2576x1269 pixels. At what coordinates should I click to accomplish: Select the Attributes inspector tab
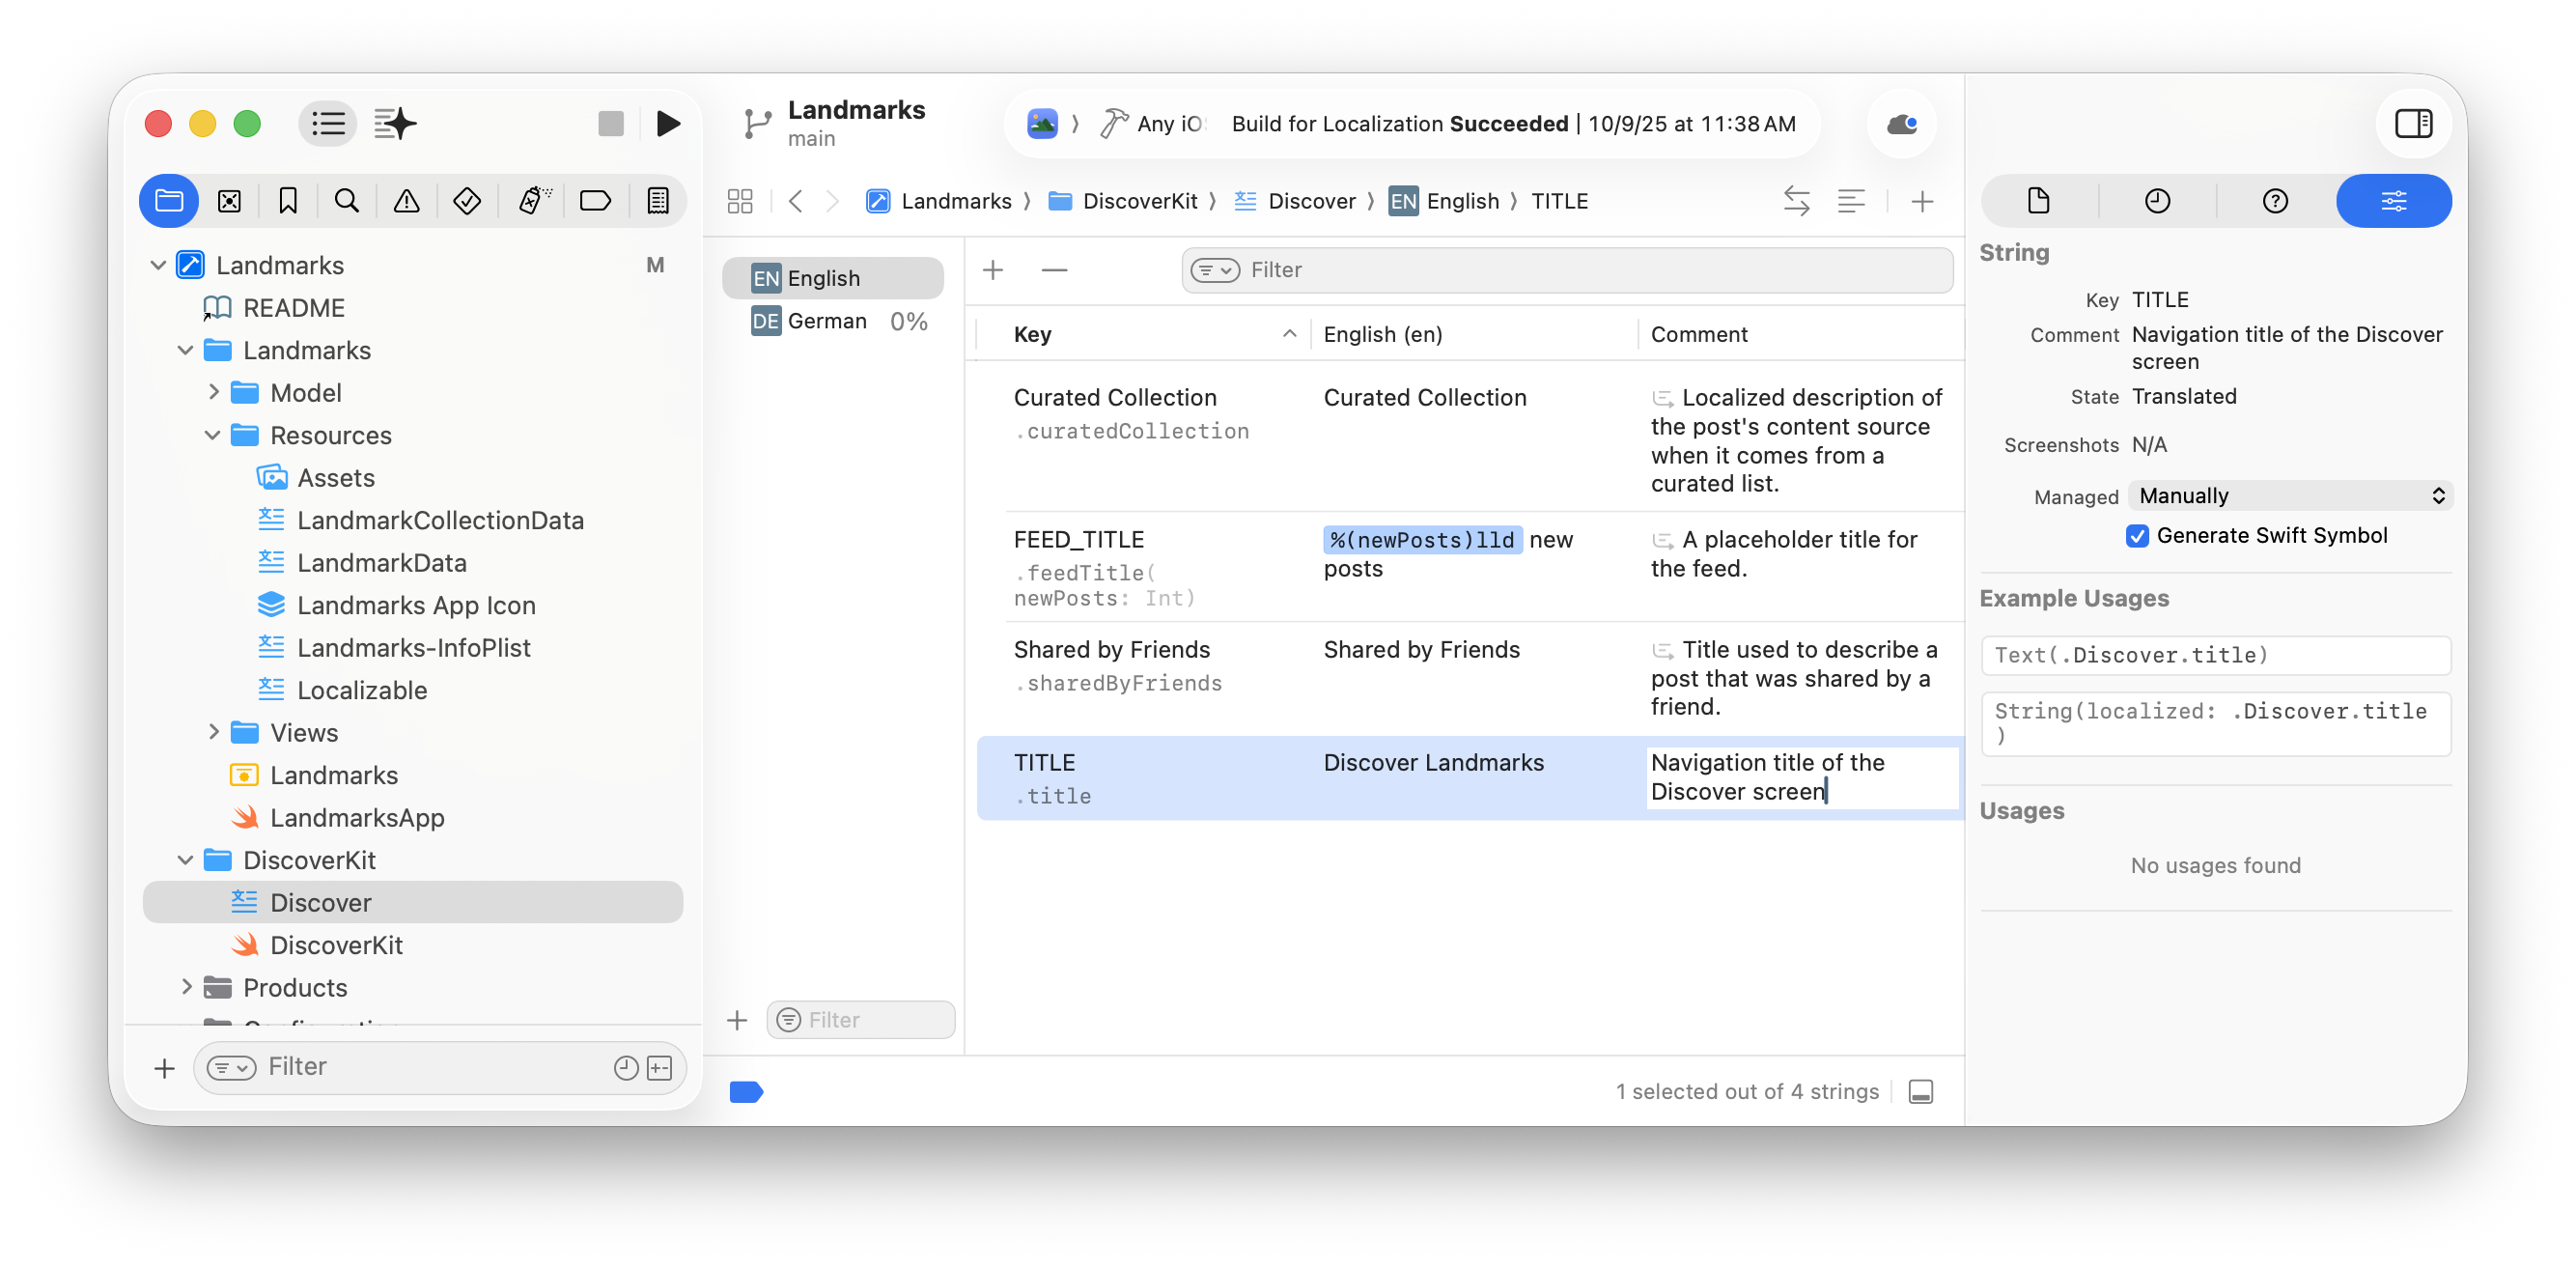(x=2394, y=201)
